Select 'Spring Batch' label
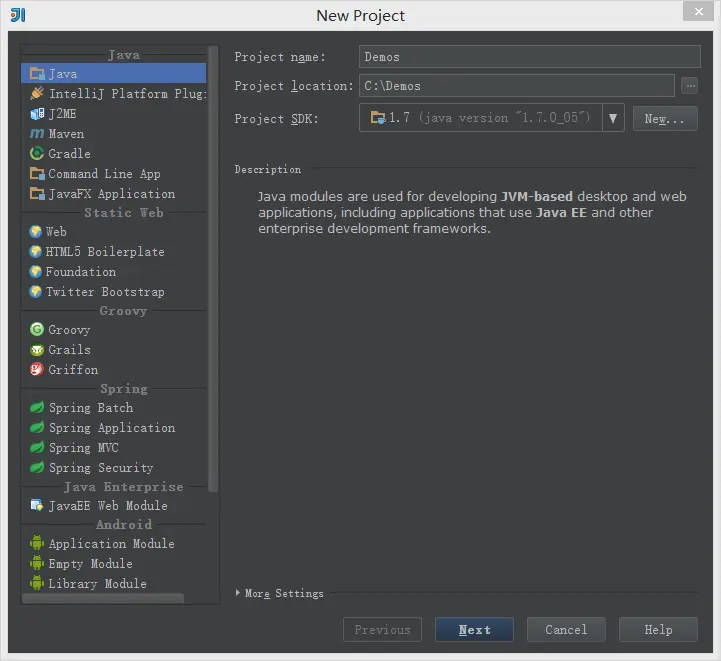 coord(91,407)
